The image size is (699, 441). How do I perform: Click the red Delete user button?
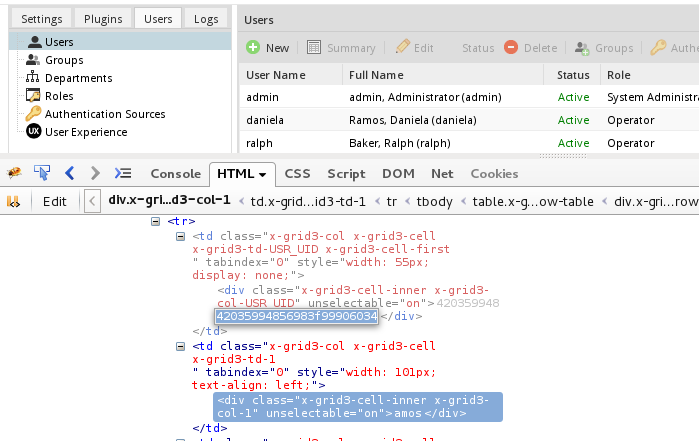click(530, 47)
